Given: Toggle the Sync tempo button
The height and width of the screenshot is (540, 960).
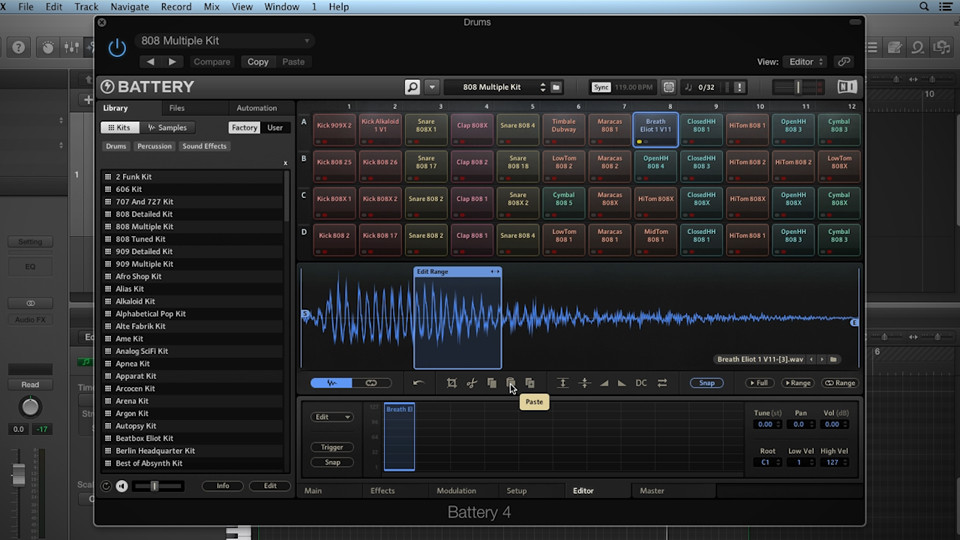Looking at the screenshot, I should click(601, 87).
